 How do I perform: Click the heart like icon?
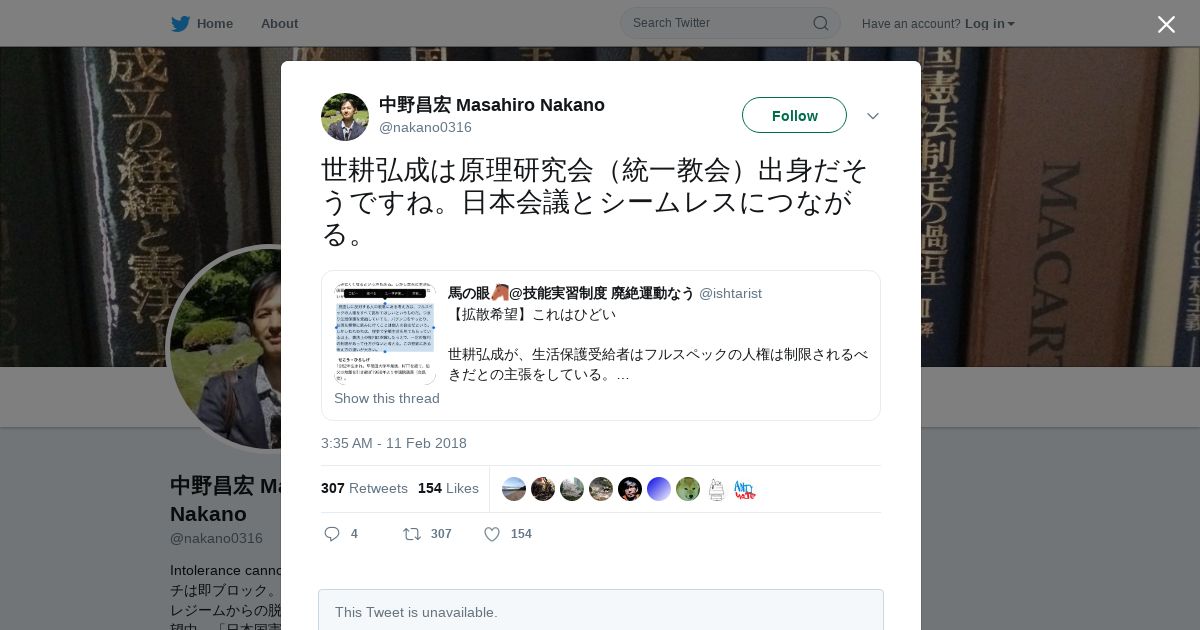(x=492, y=534)
